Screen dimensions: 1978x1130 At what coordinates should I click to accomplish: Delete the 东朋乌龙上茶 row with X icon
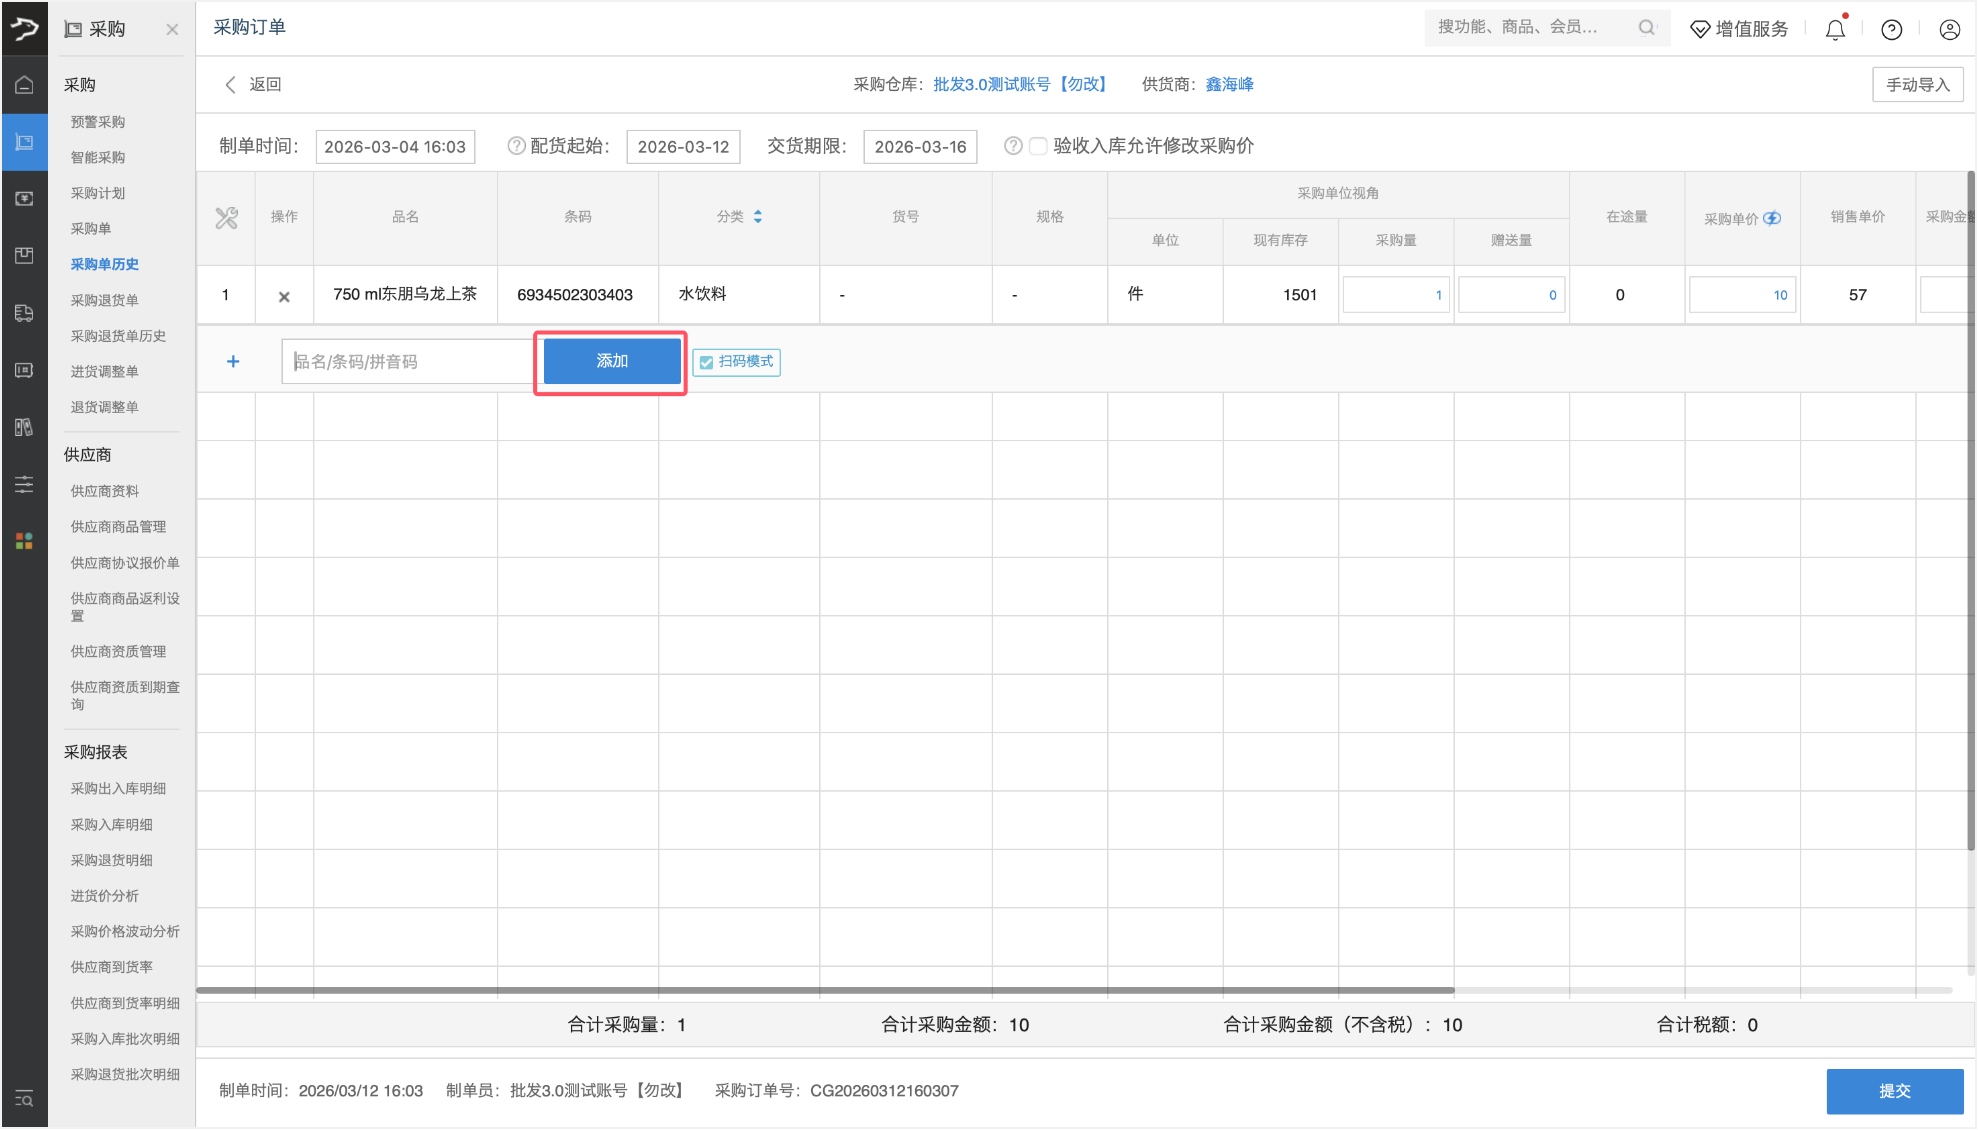284,296
